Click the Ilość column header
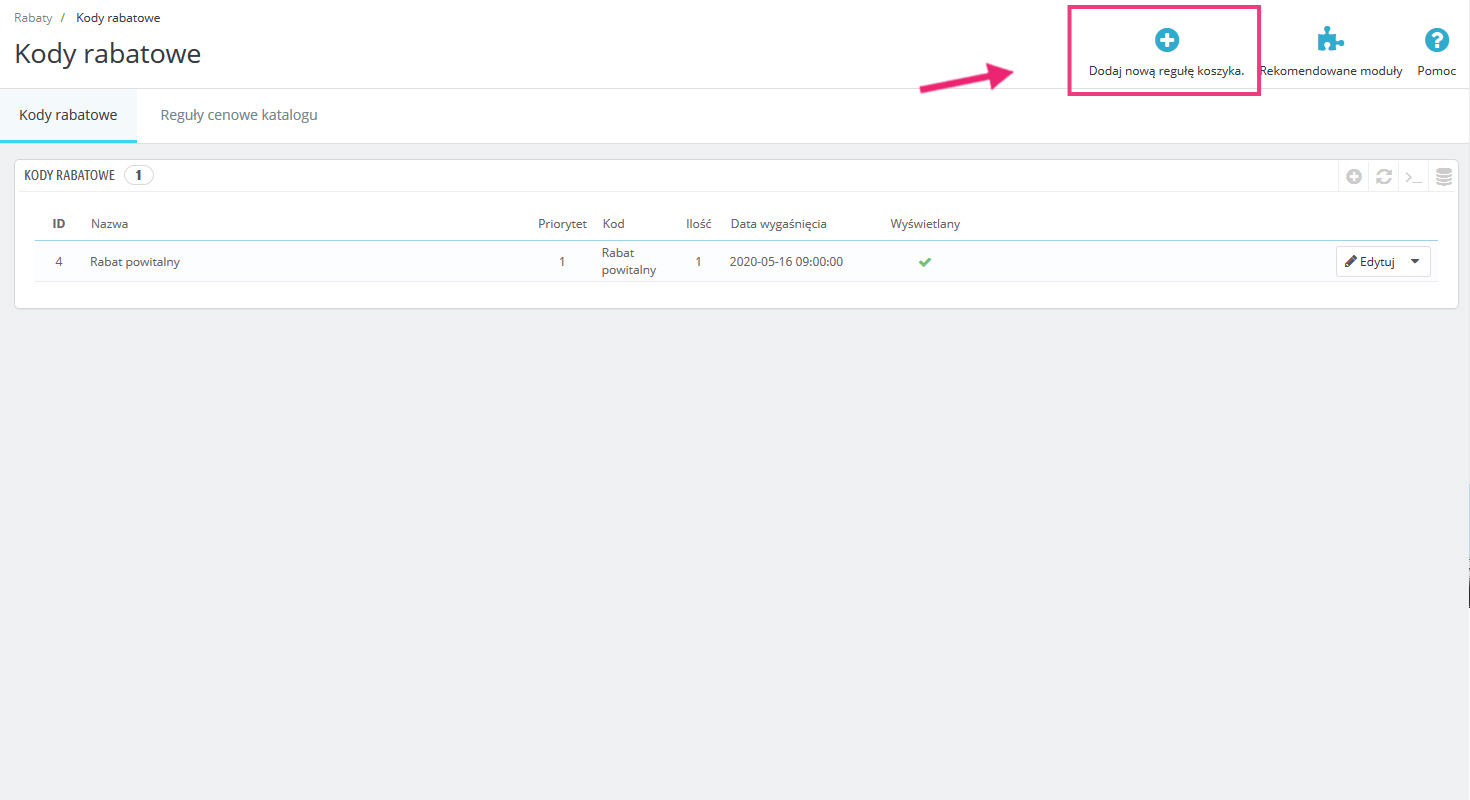The width and height of the screenshot is (1470, 800). click(x=698, y=224)
